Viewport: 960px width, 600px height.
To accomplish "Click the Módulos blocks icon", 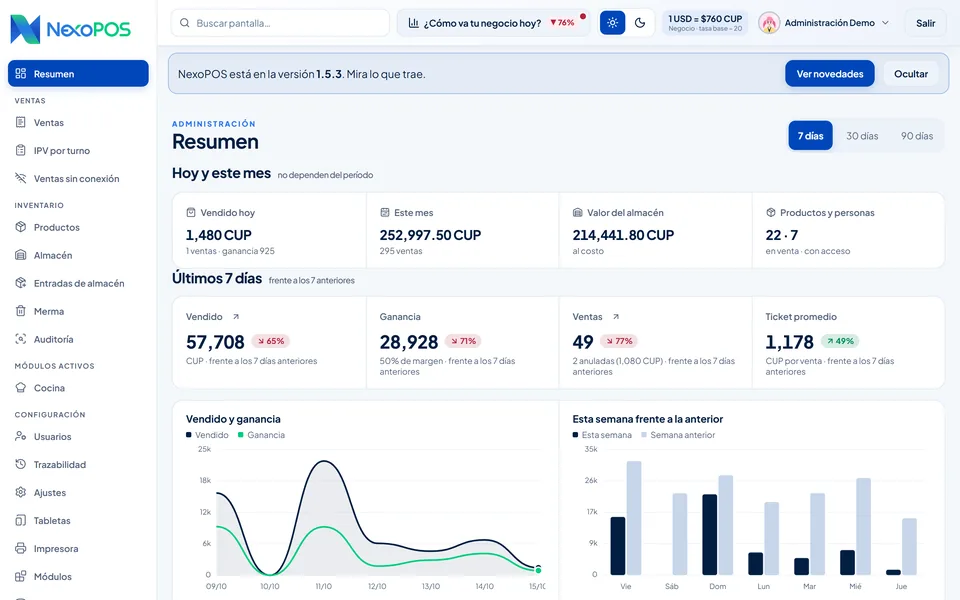I will pyautogui.click(x=21, y=576).
